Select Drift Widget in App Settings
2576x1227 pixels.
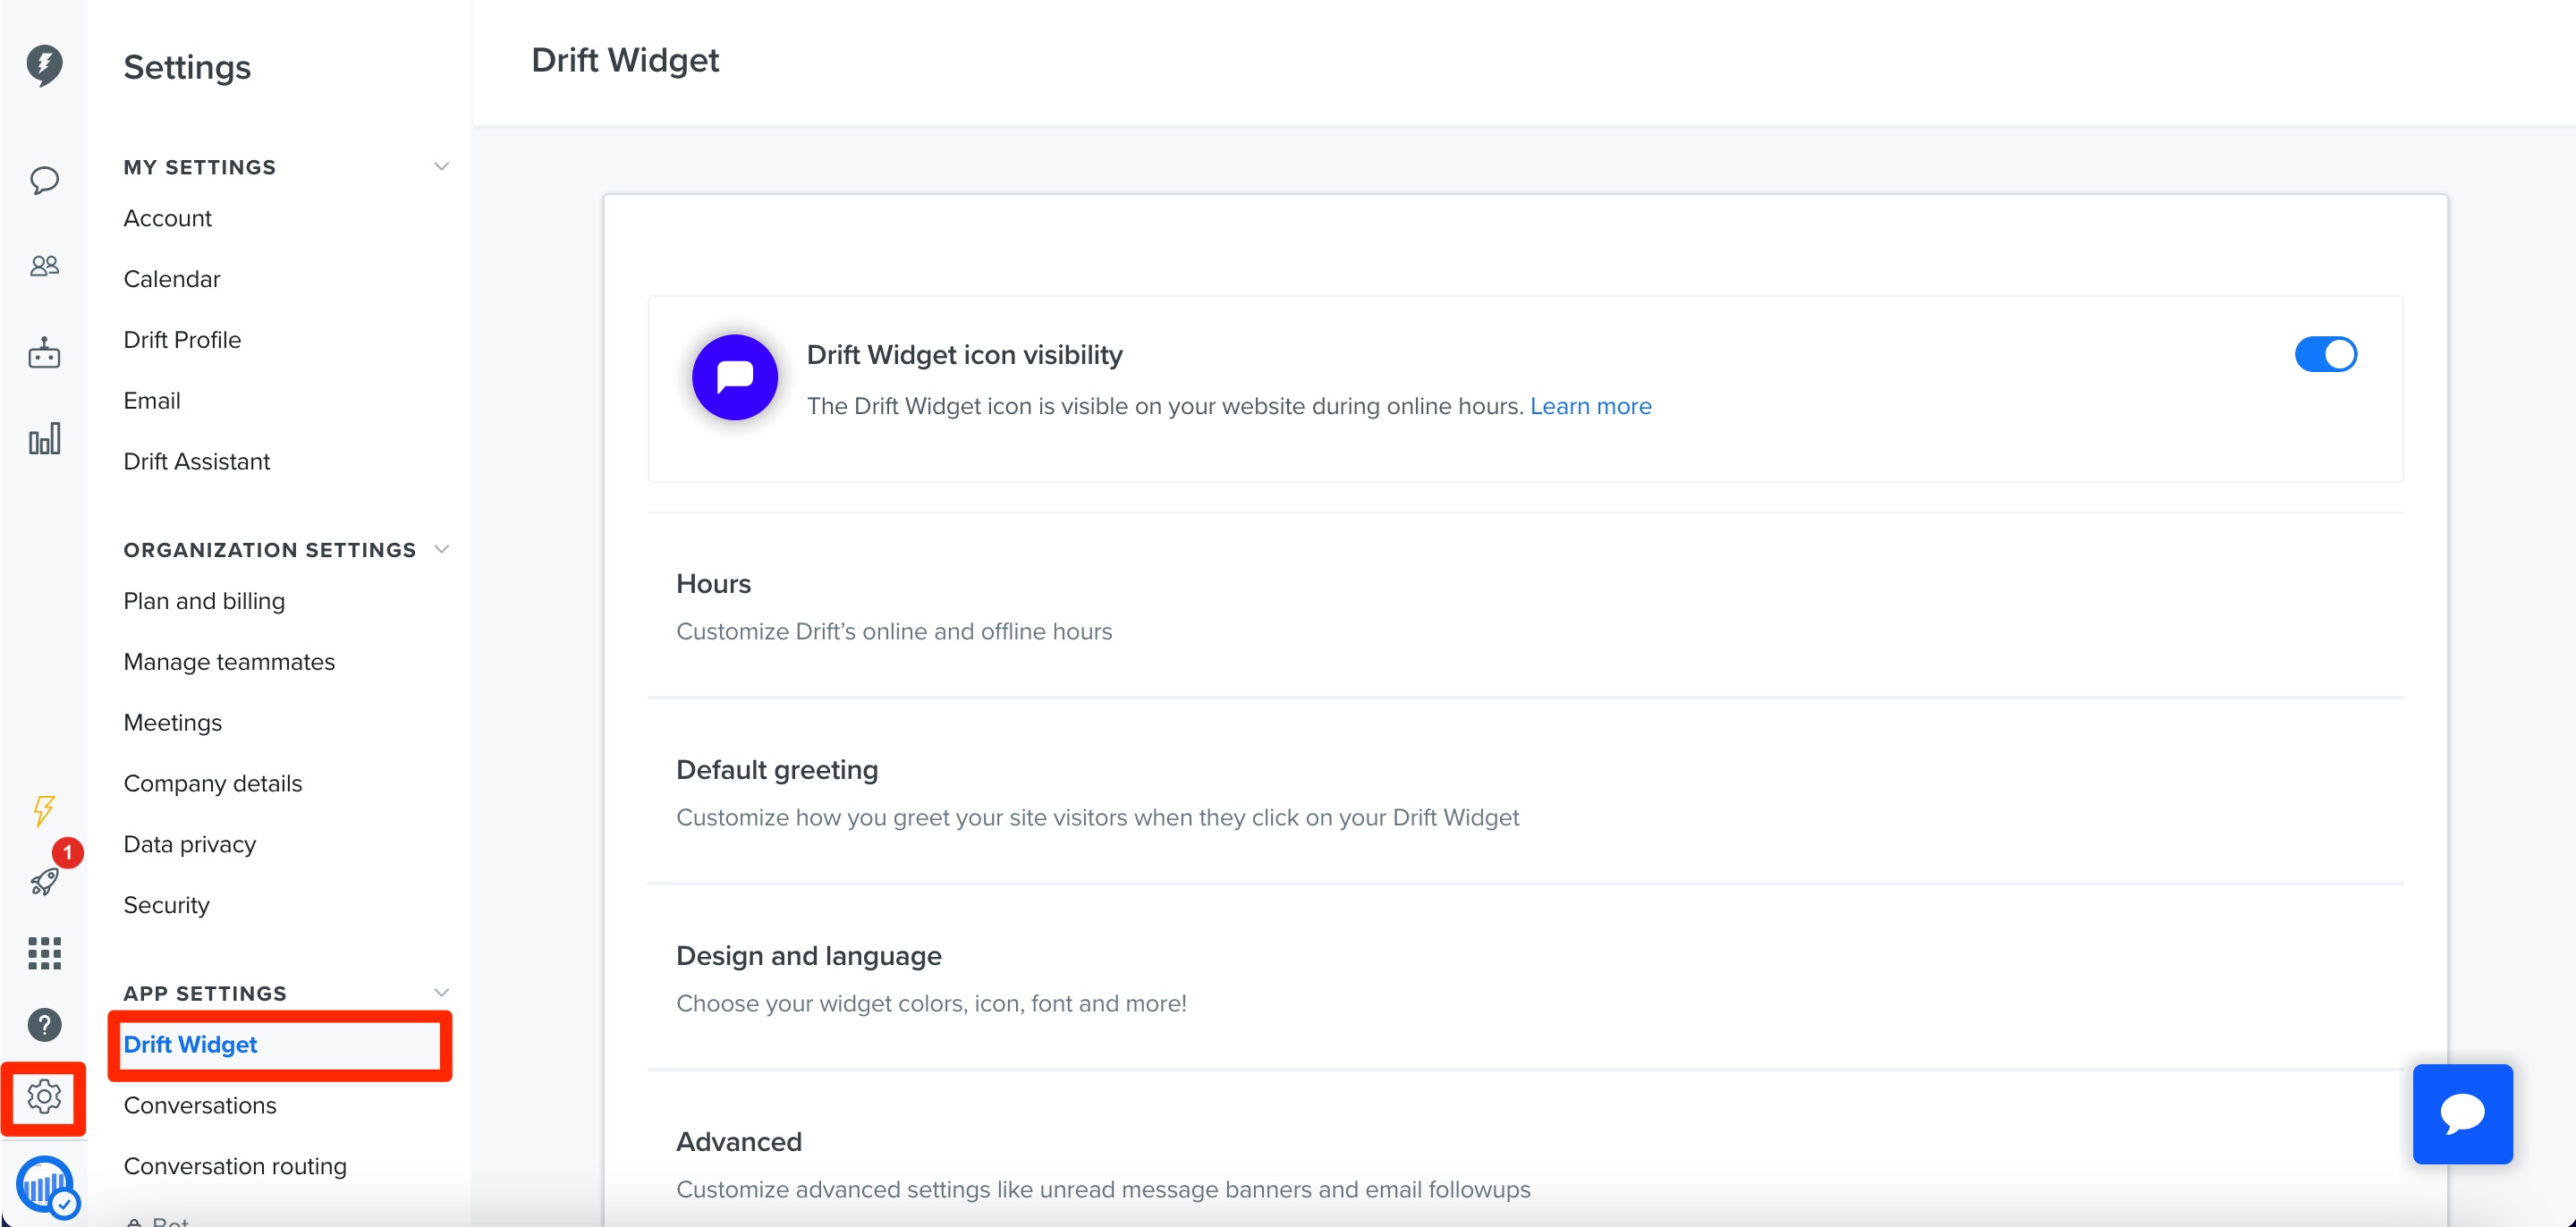coord(190,1045)
